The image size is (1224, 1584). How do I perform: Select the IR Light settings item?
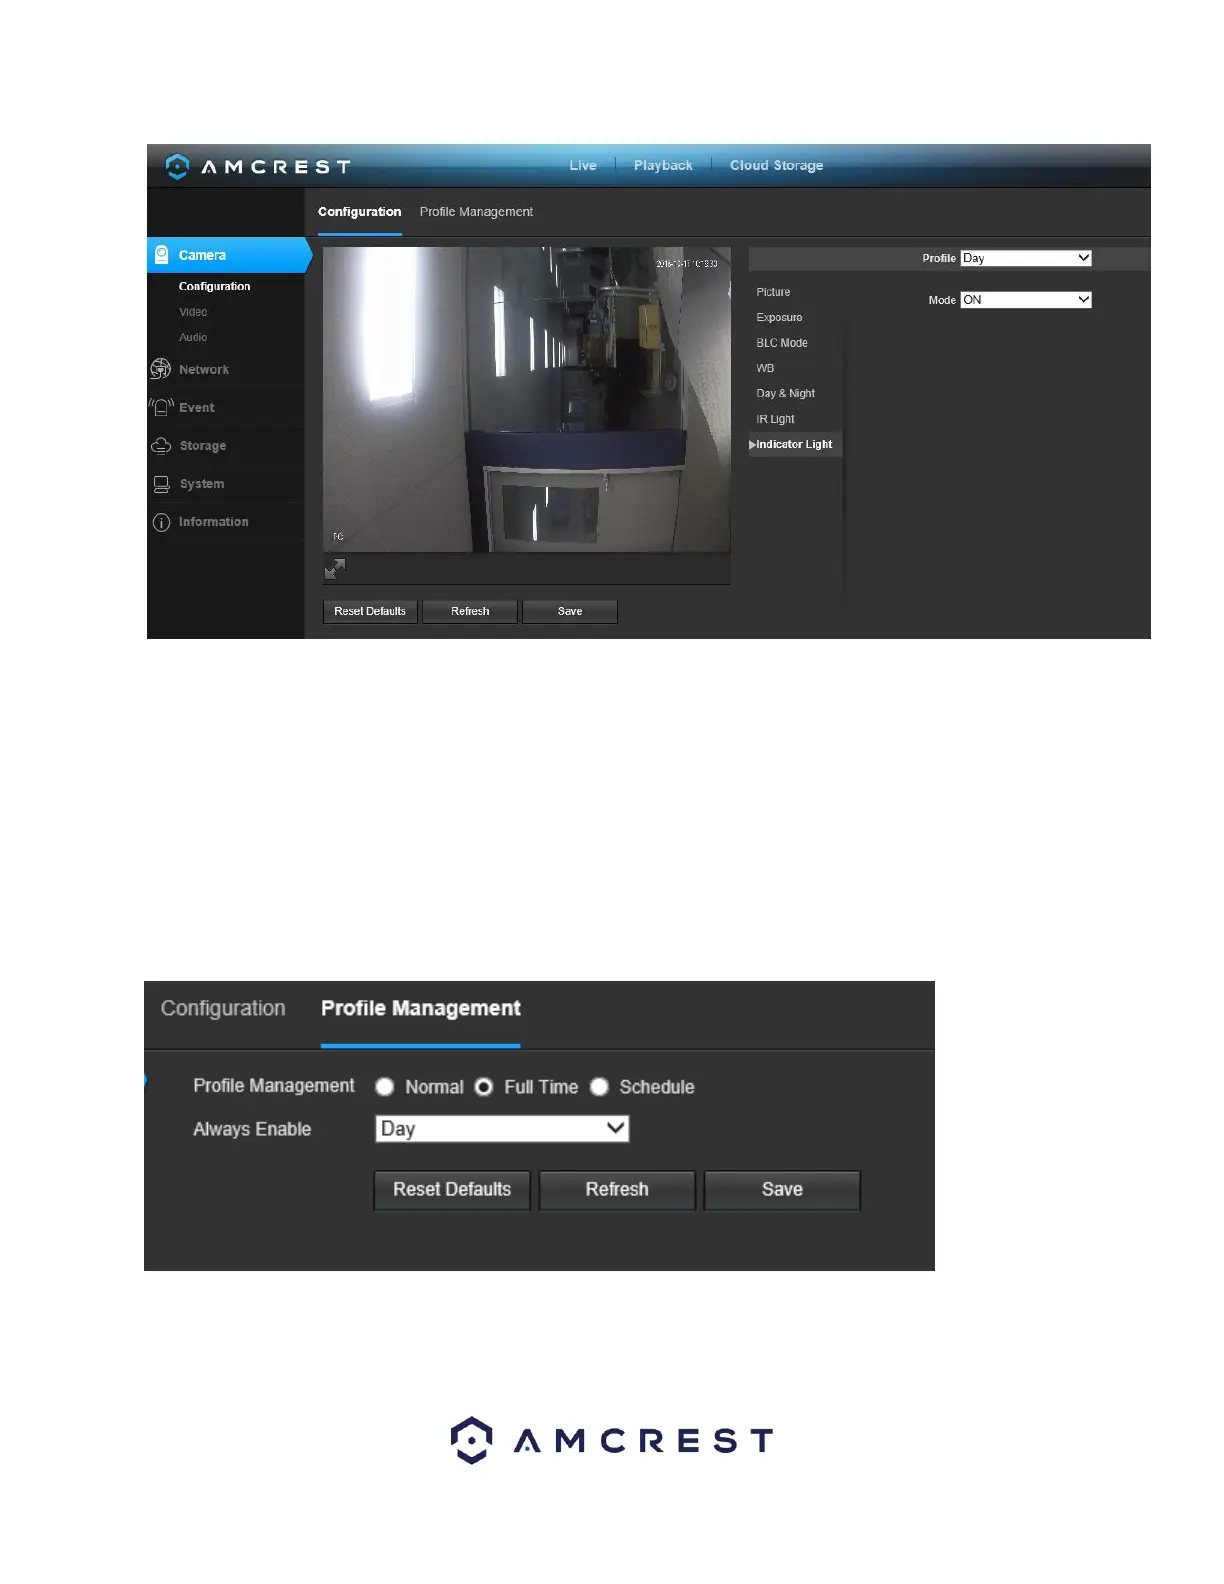pyautogui.click(x=775, y=419)
